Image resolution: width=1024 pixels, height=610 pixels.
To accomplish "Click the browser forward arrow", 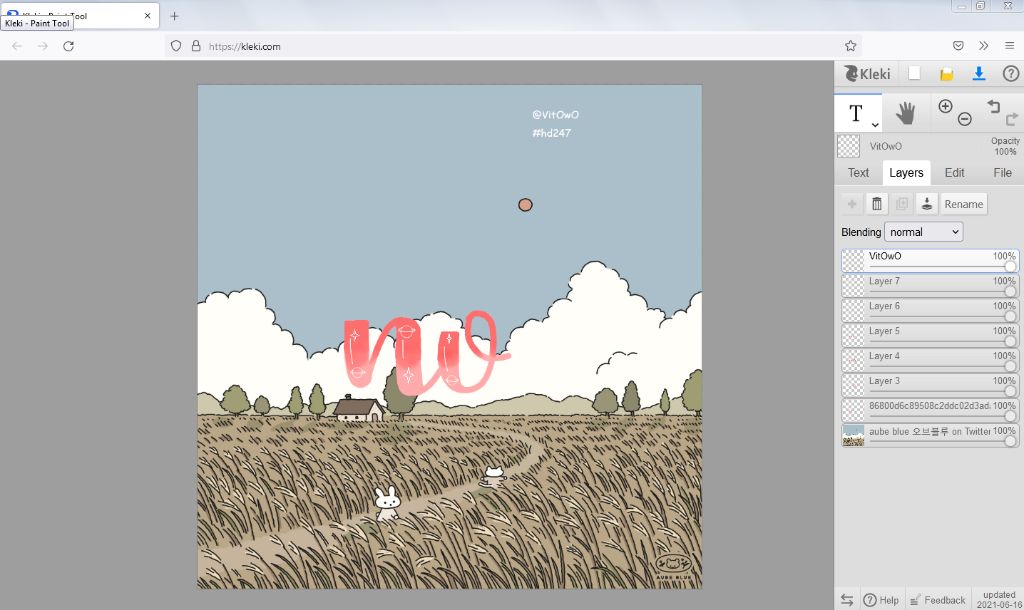I will click(x=42, y=46).
